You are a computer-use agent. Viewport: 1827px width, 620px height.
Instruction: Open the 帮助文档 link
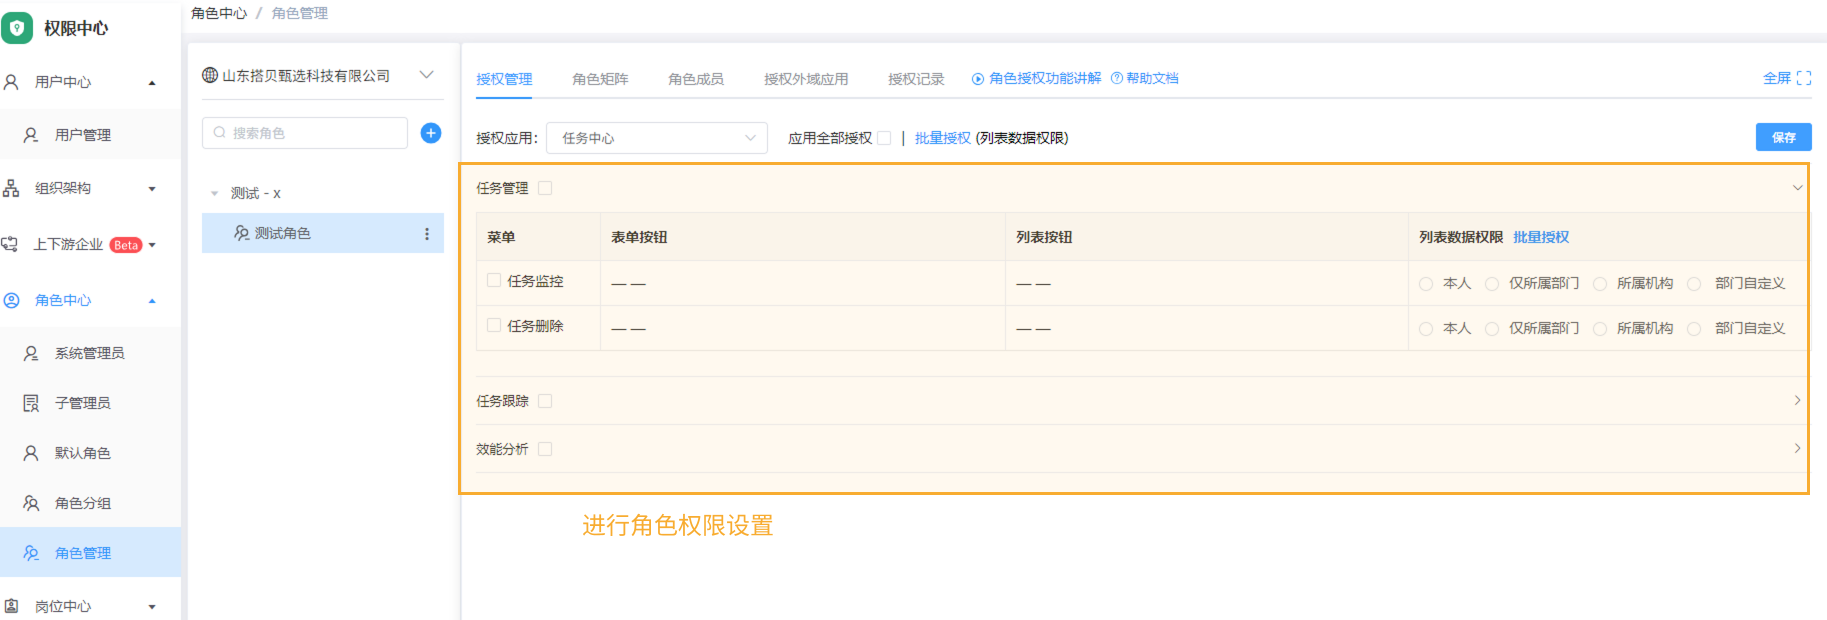[x=1152, y=78]
